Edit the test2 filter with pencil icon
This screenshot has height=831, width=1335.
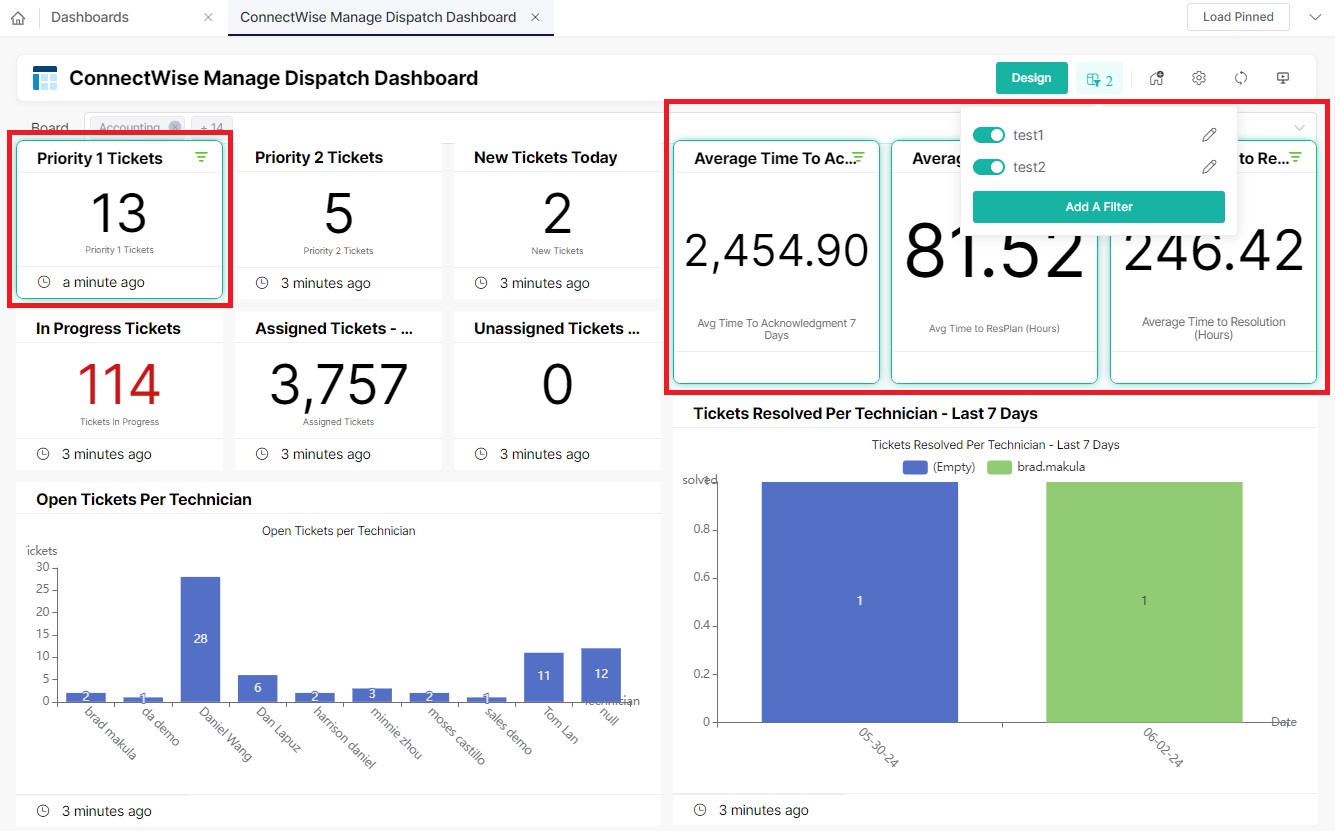[1209, 167]
